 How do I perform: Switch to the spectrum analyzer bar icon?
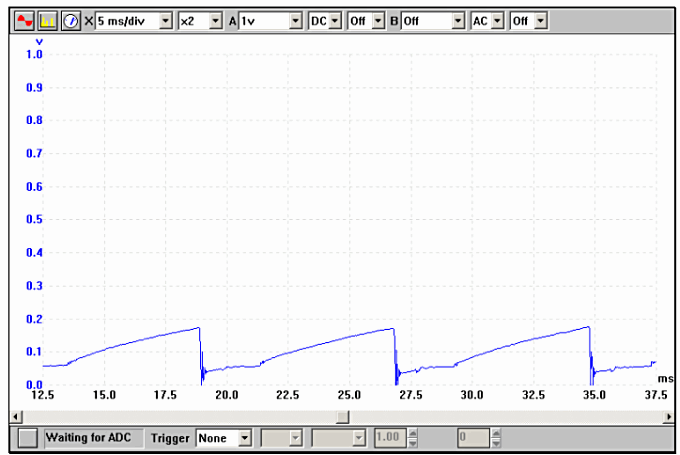click(47, 20)
